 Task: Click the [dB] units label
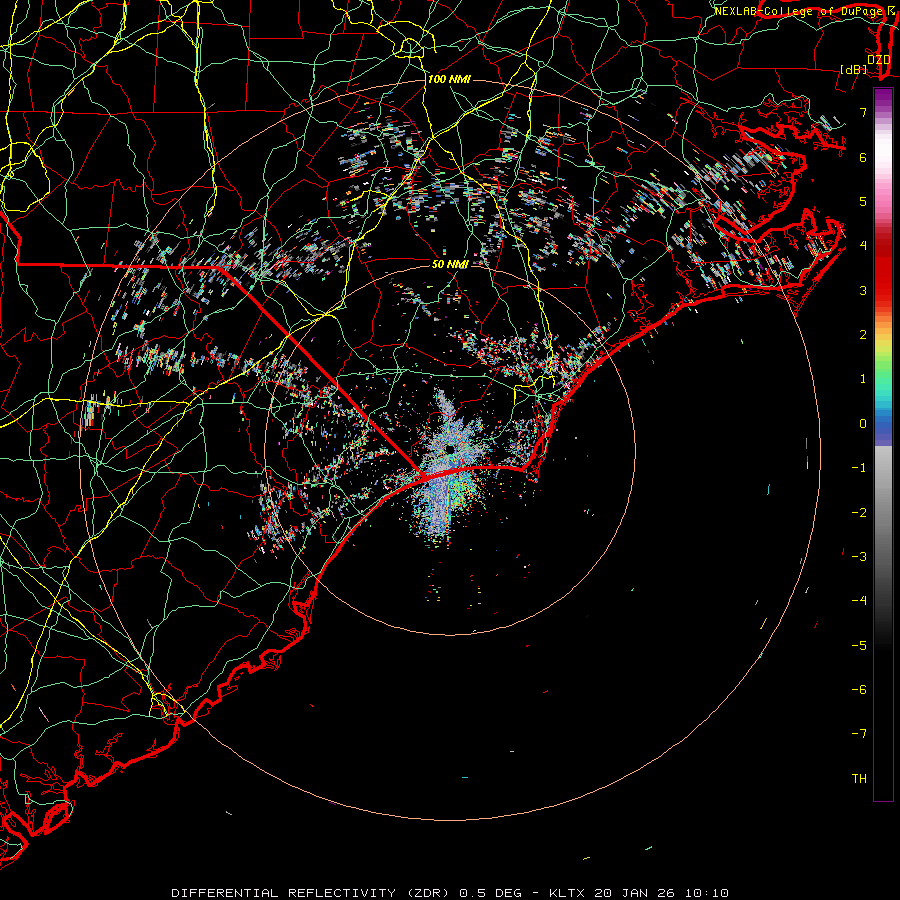coord(854,69)
